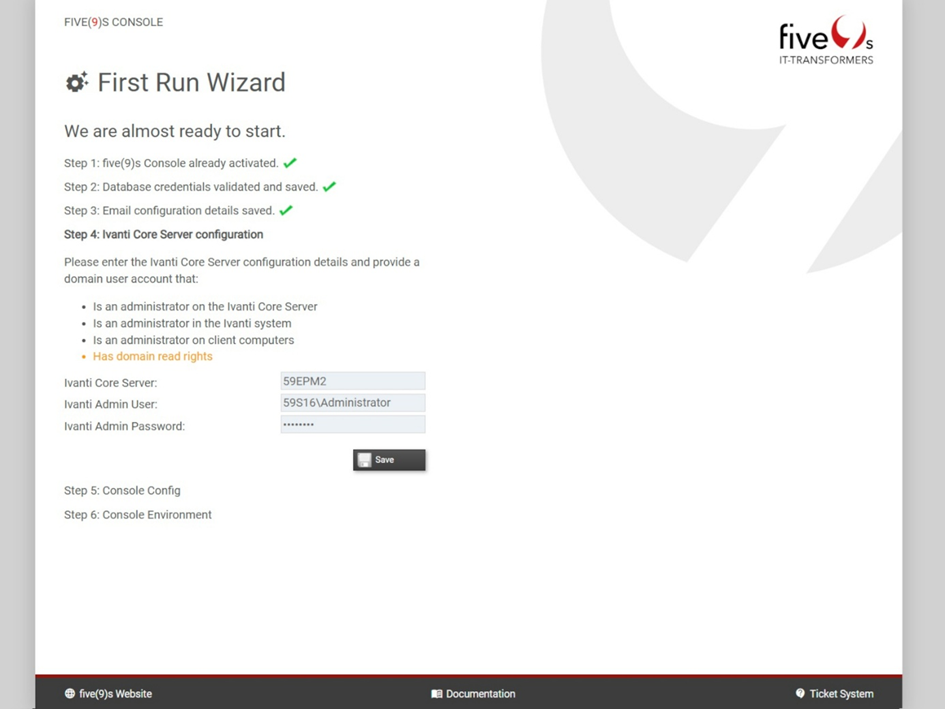Click the First Run Wizard gear icon
Viewport: 945px width, 709px height.
pos(77,82)
